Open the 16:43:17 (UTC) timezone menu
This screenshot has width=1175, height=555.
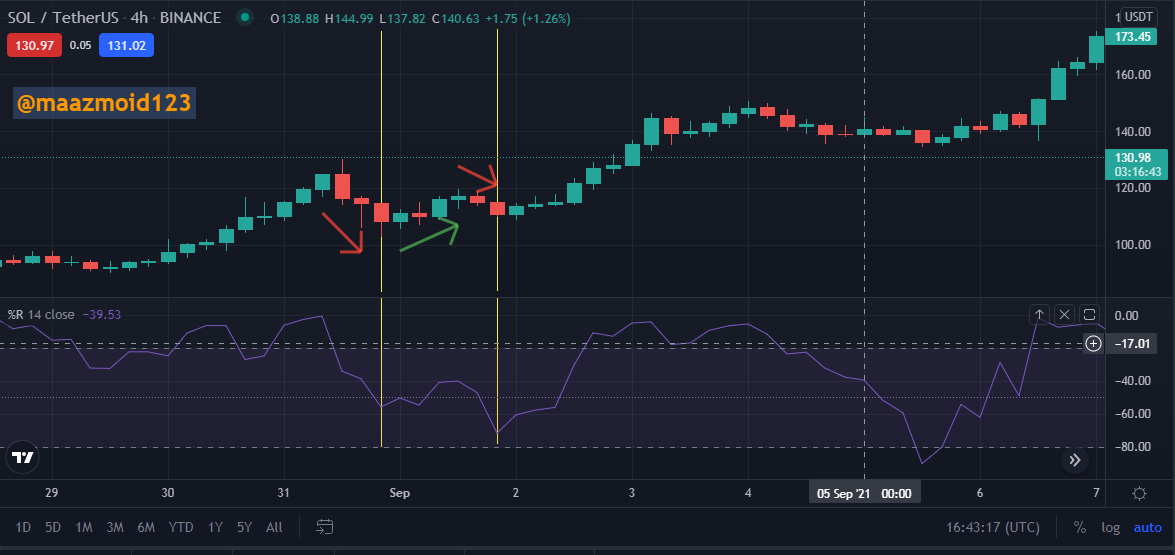pyautogui.click(x=993, y=527)
